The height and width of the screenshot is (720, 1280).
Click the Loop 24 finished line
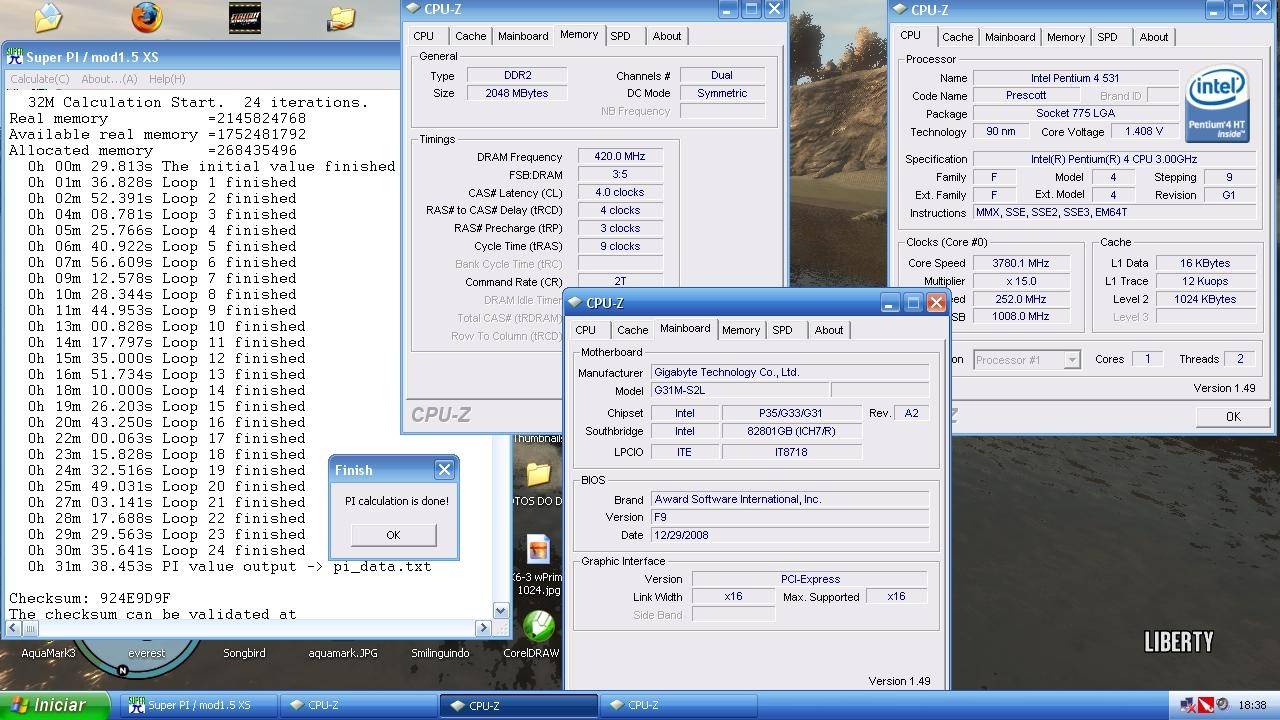[x=167, y=550]
